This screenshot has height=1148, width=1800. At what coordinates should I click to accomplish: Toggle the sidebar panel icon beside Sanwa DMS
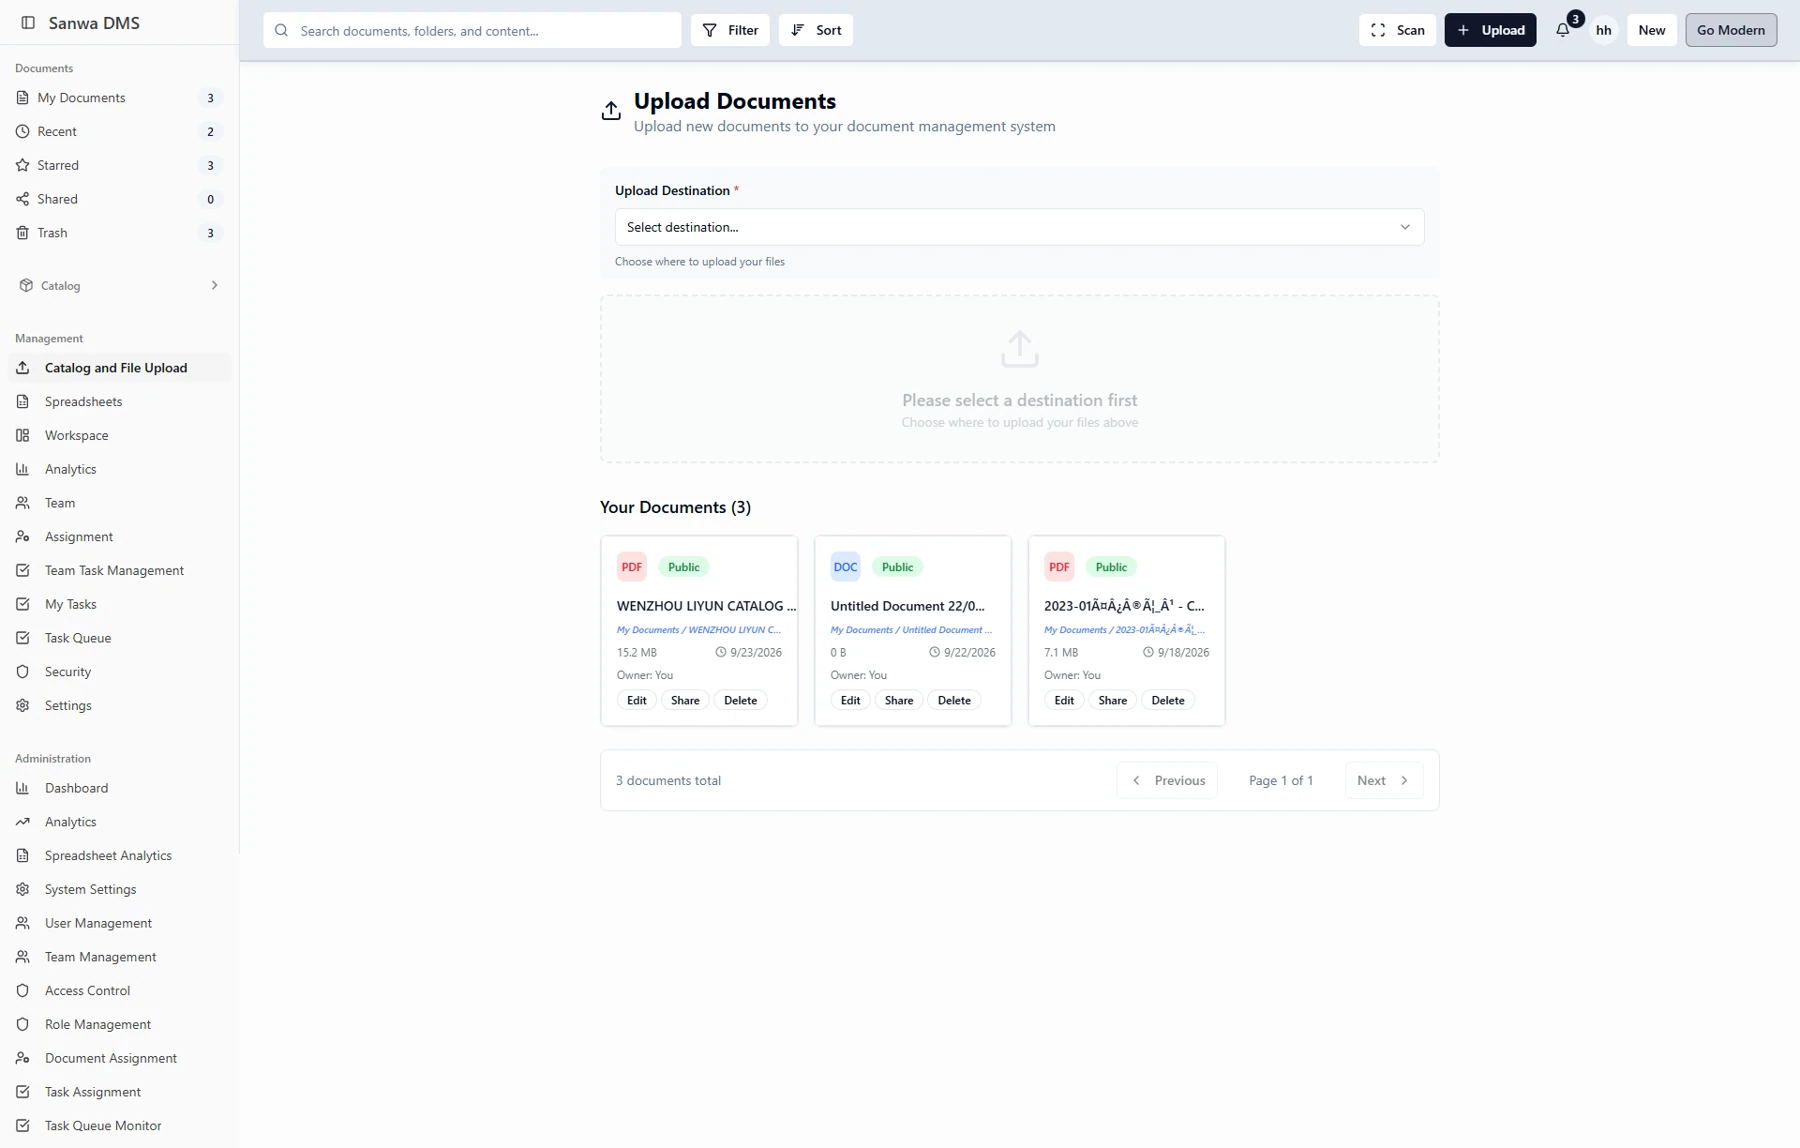[x=28, y=23]
